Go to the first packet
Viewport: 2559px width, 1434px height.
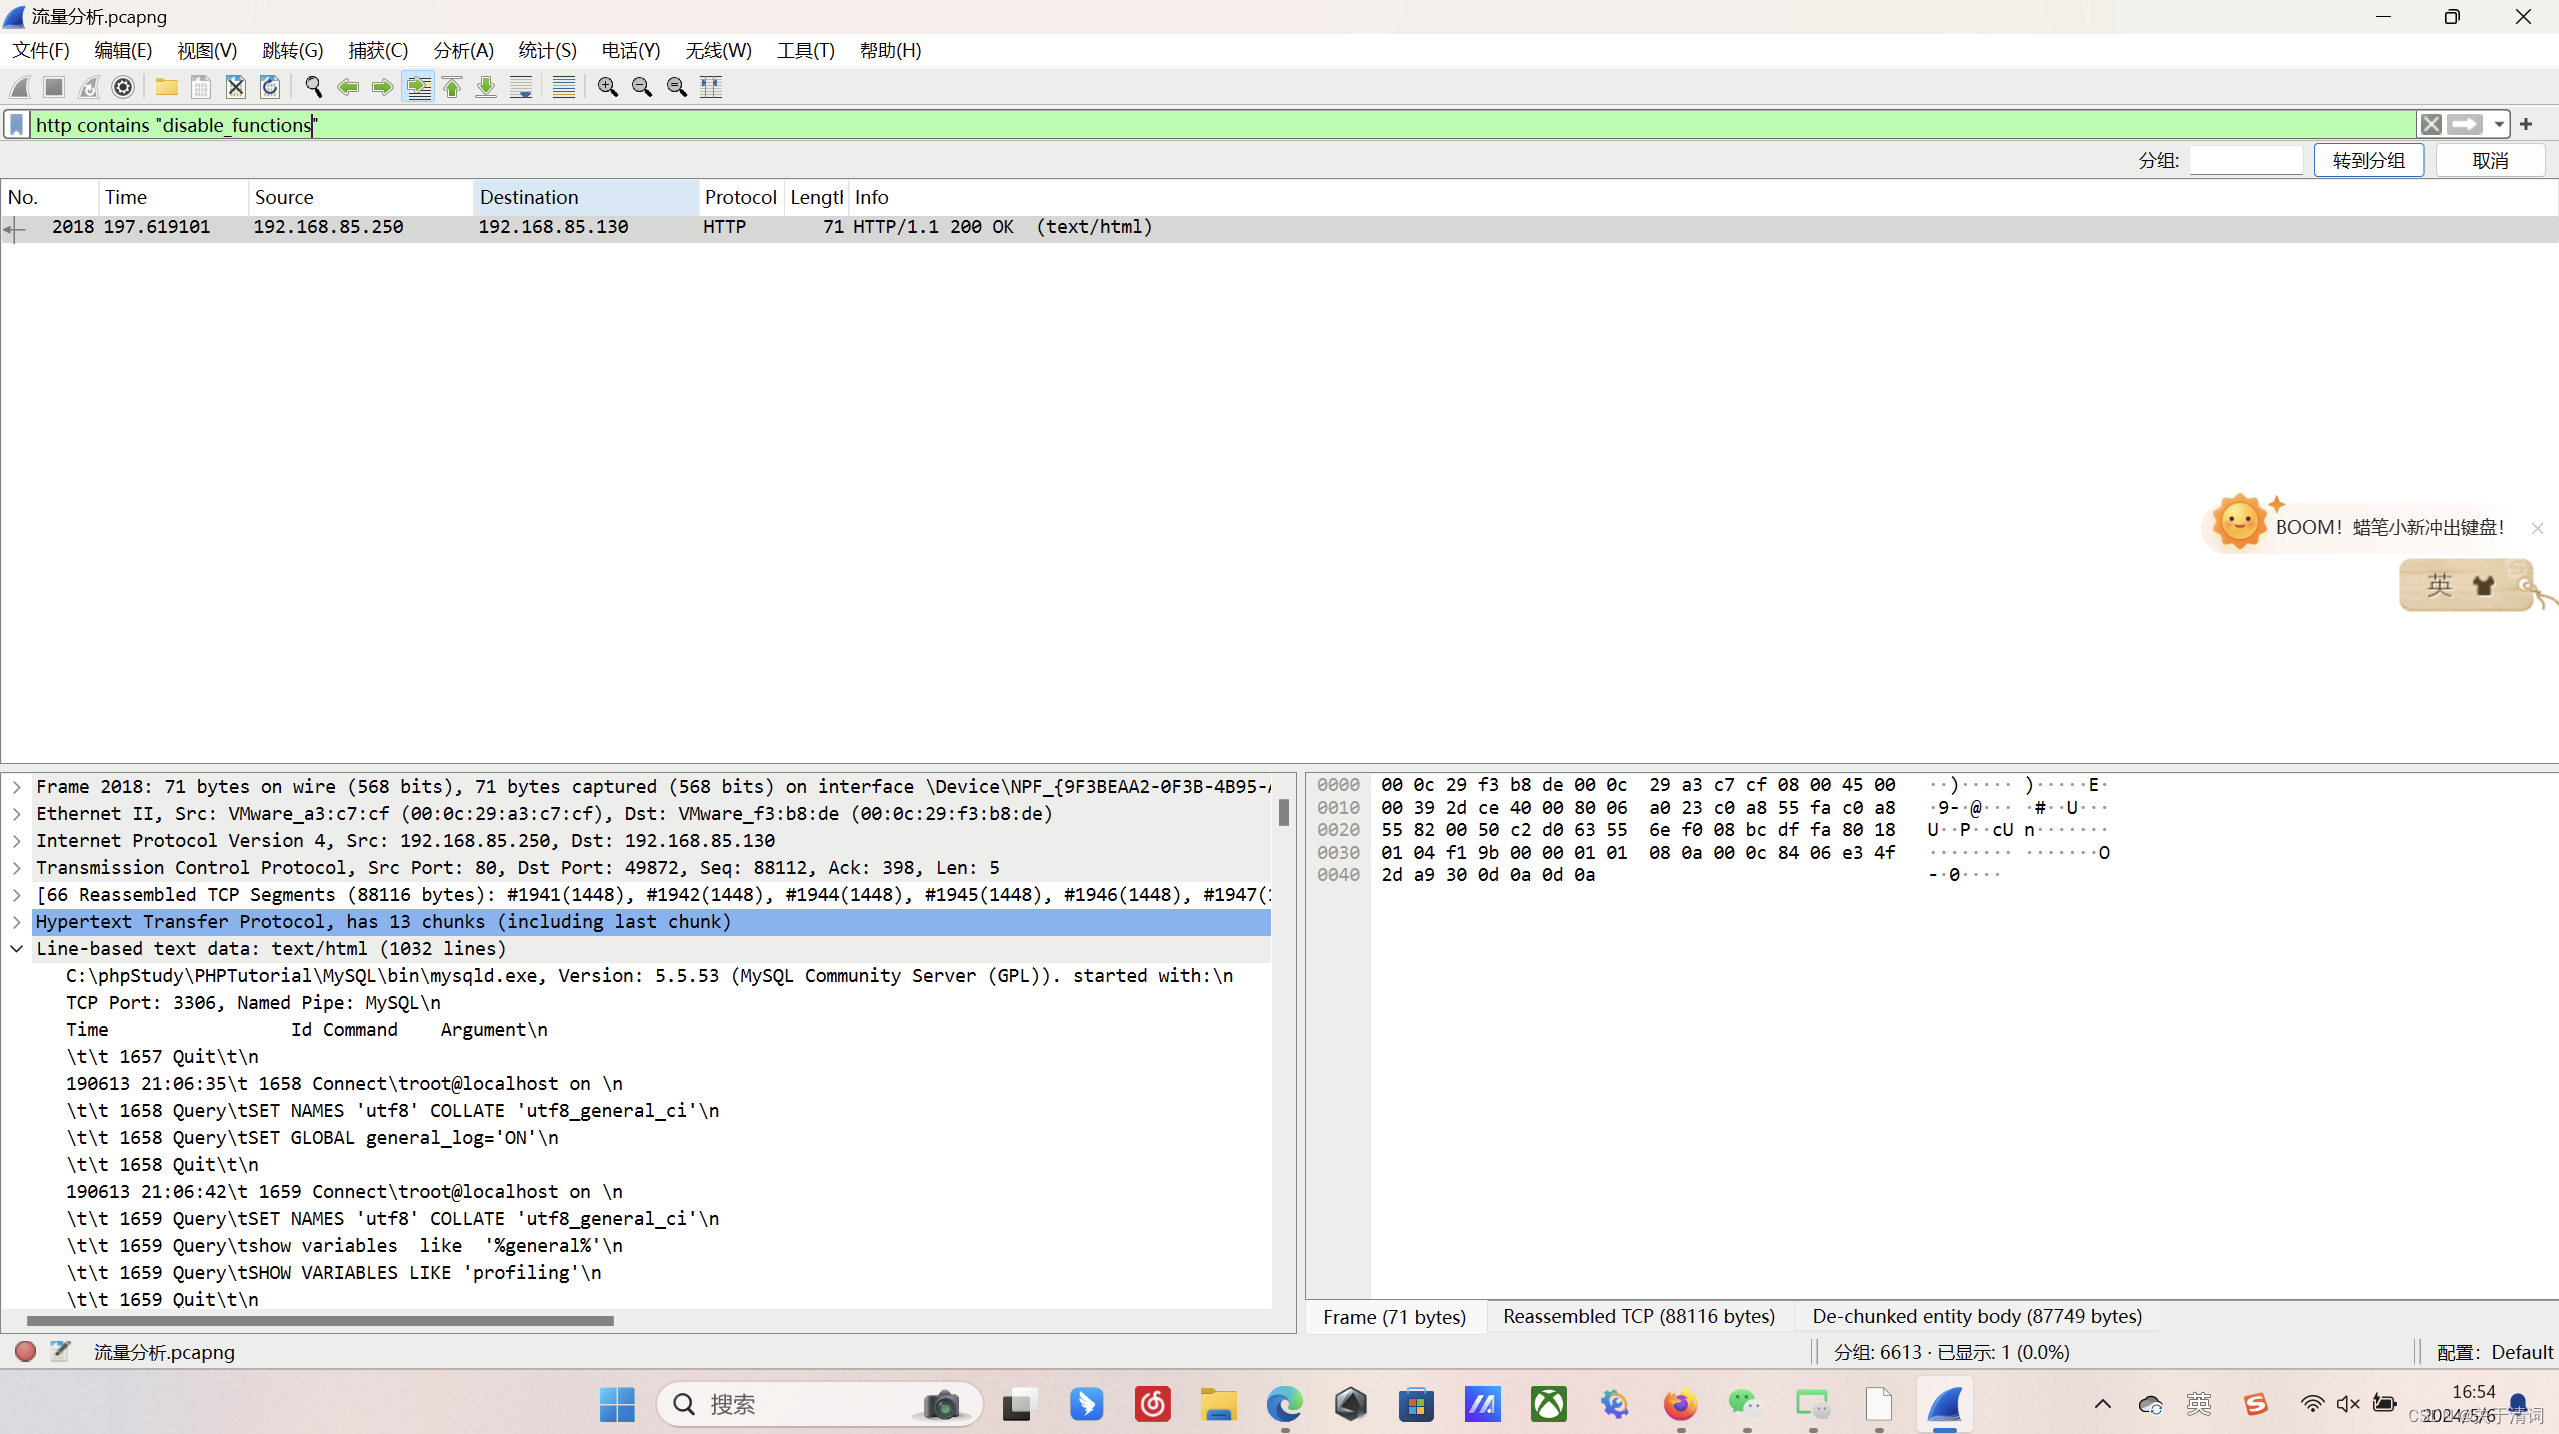coord(452,87)
